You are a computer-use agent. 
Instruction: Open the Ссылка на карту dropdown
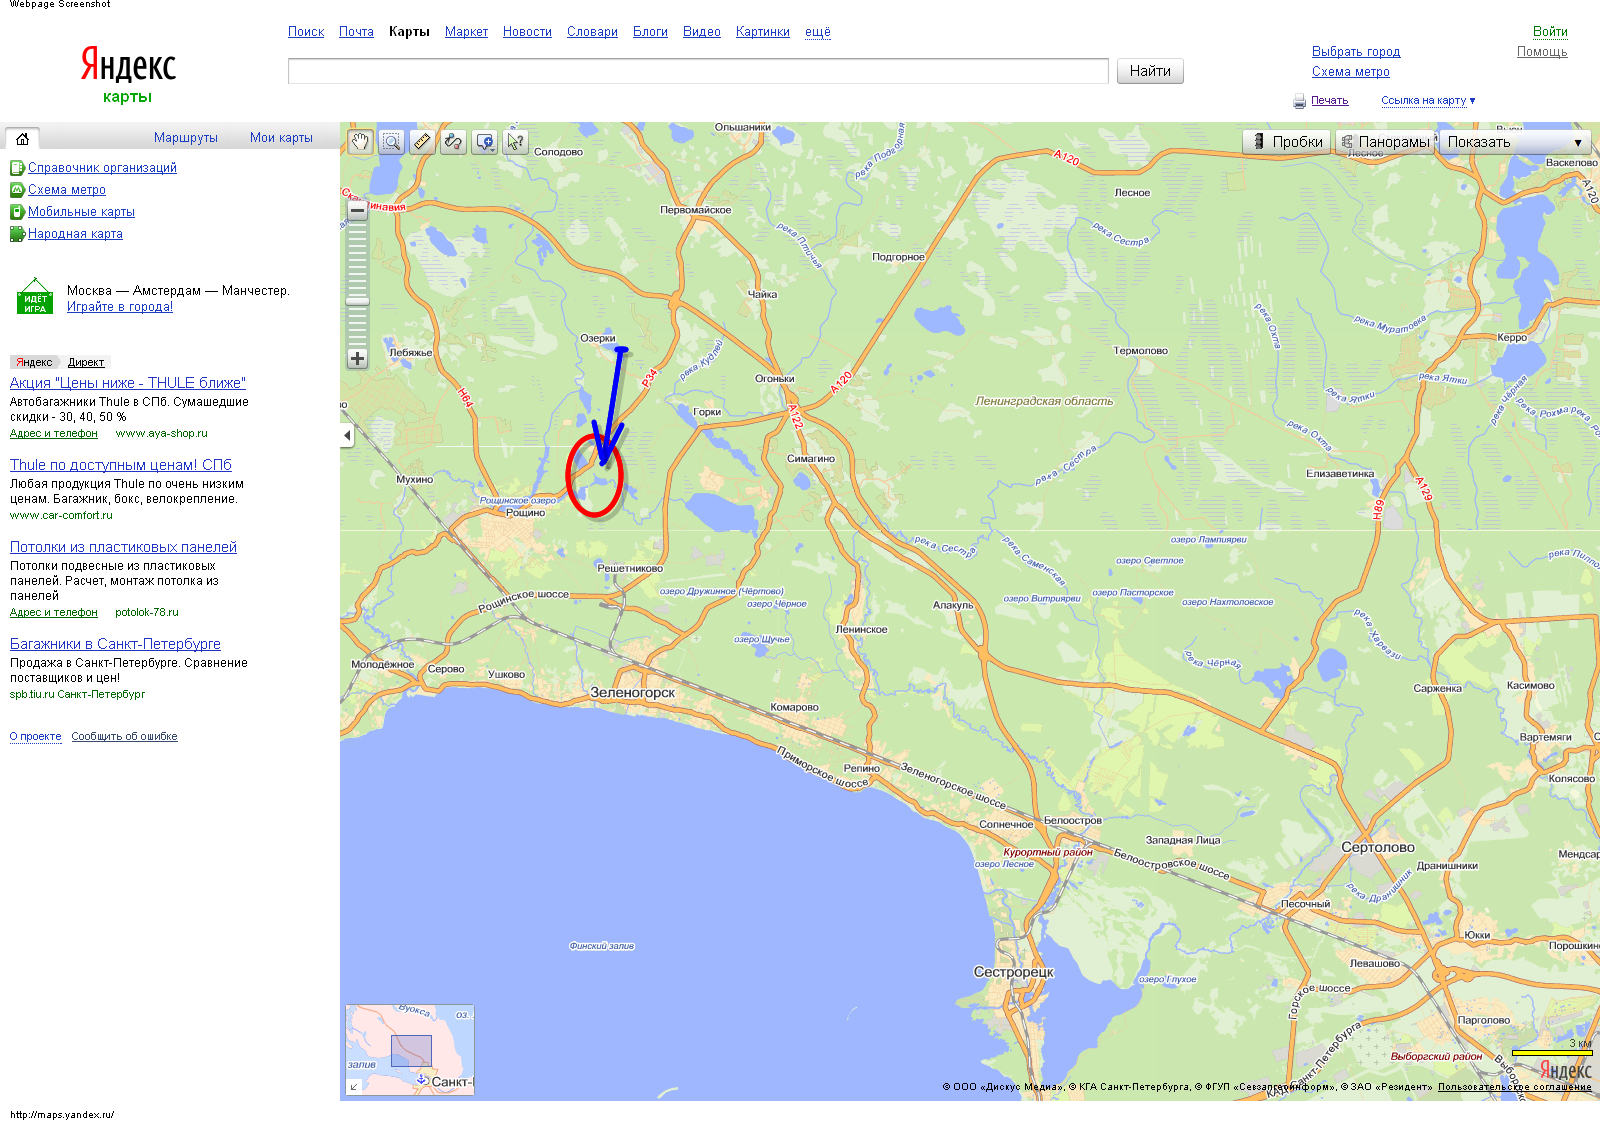point(1428,101)
